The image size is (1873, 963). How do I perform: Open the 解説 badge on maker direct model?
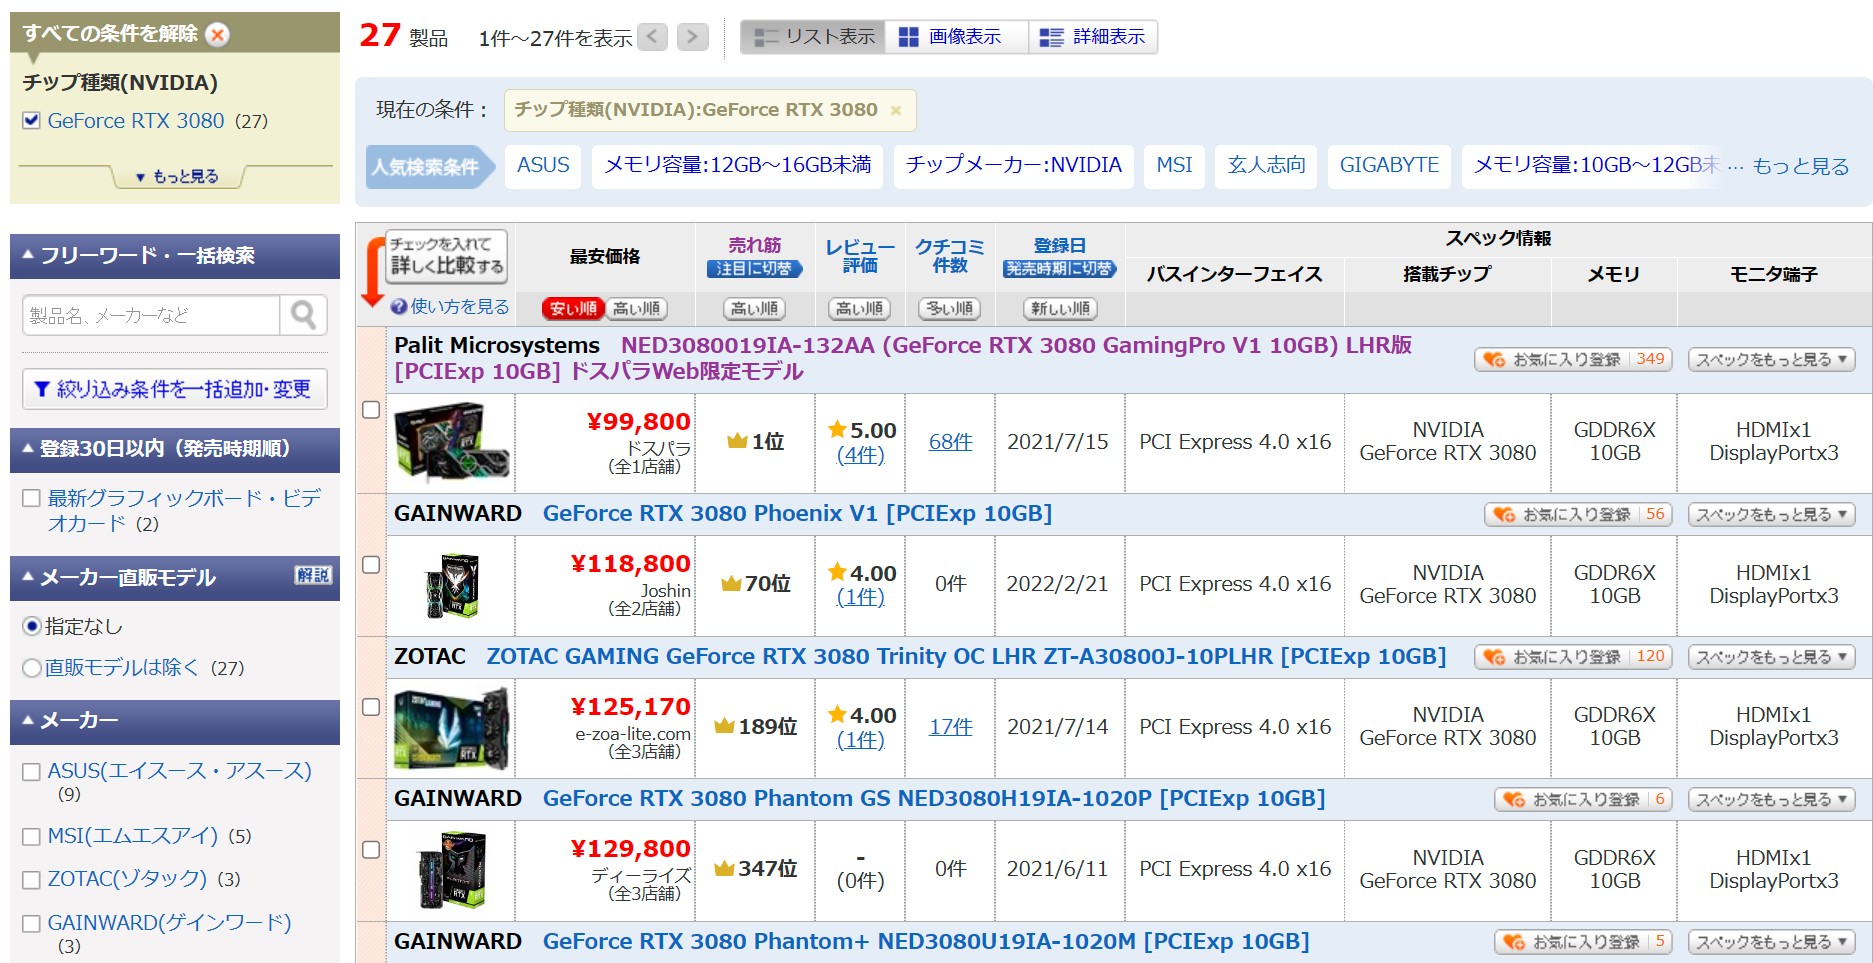tap(313, 575)
